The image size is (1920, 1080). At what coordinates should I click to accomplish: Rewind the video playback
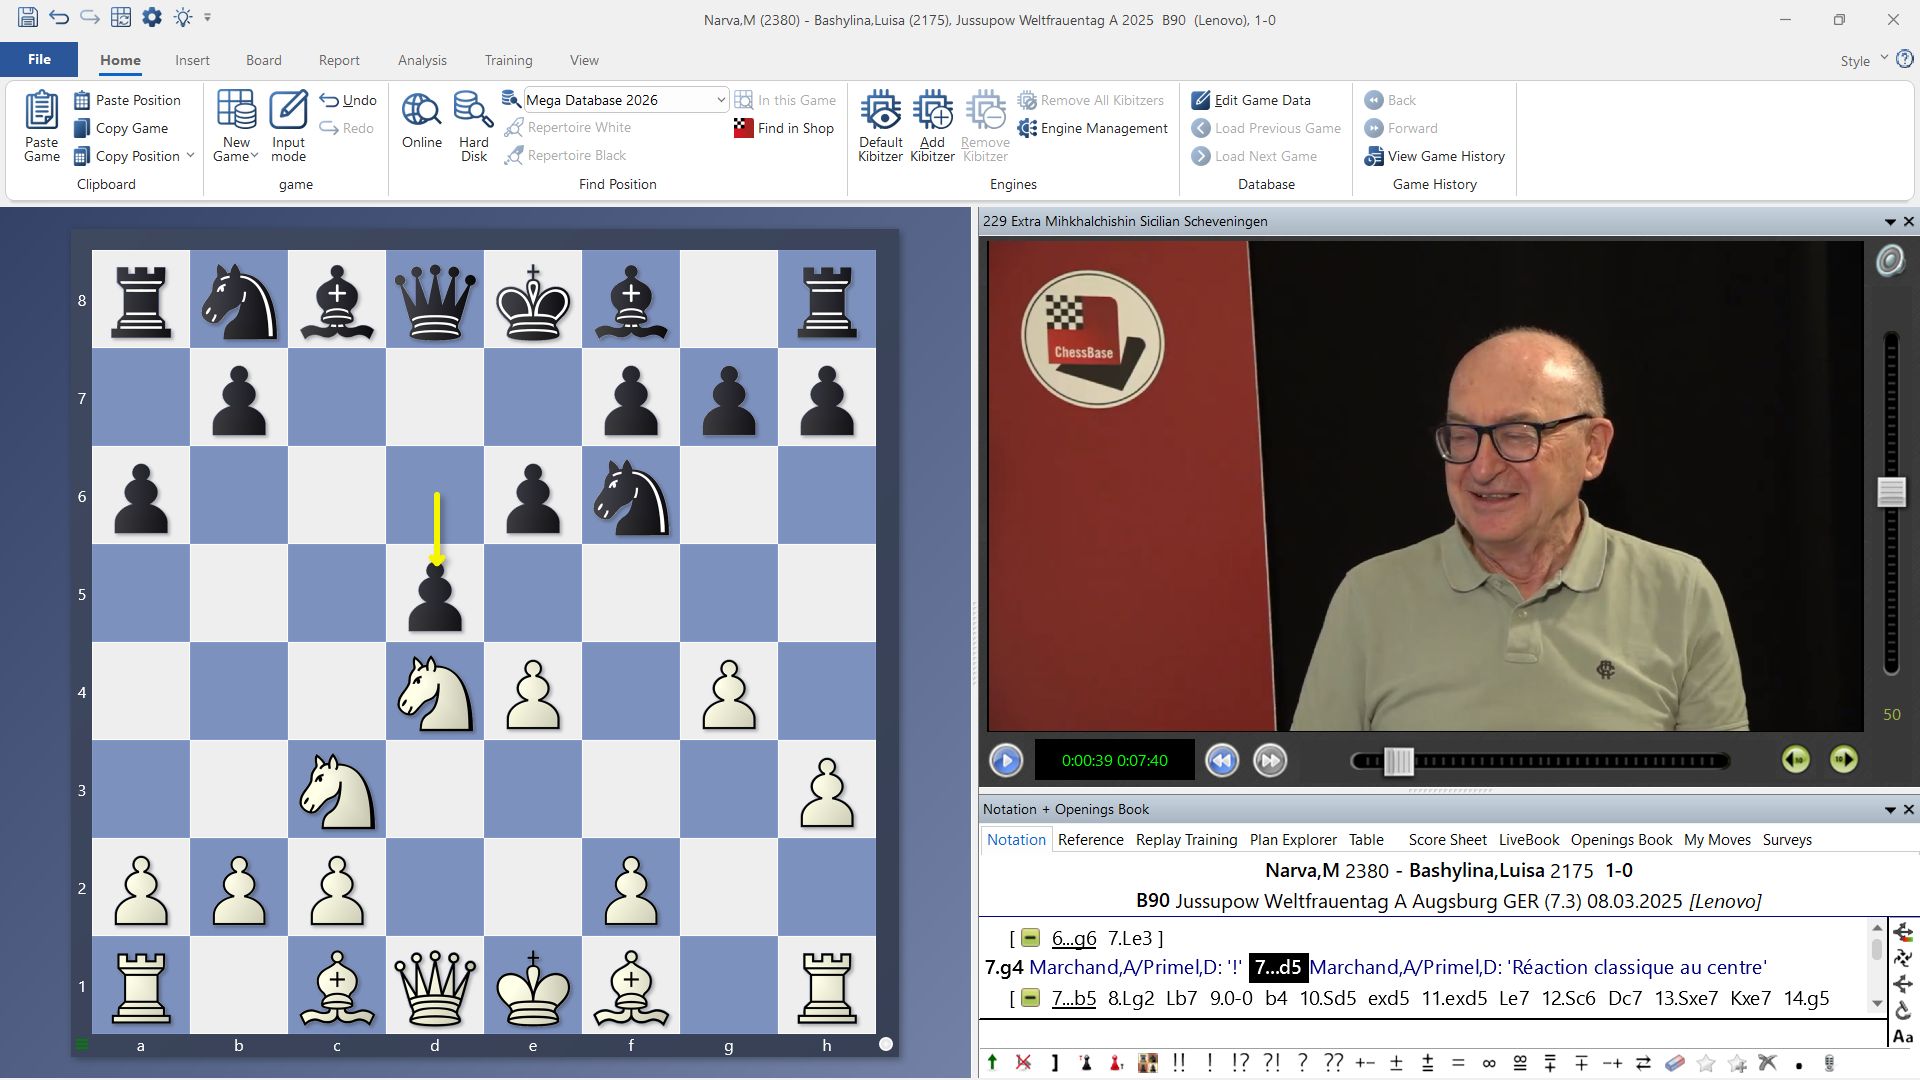(x=1221, y=761)
